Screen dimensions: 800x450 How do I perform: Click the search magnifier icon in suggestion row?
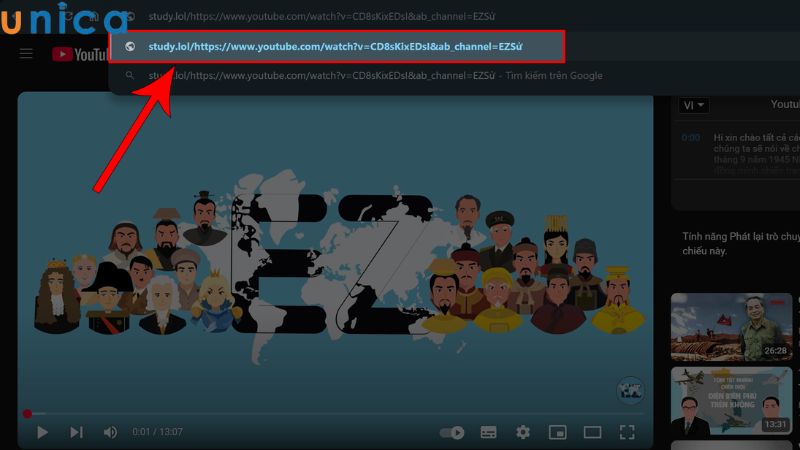coord(130,76)
